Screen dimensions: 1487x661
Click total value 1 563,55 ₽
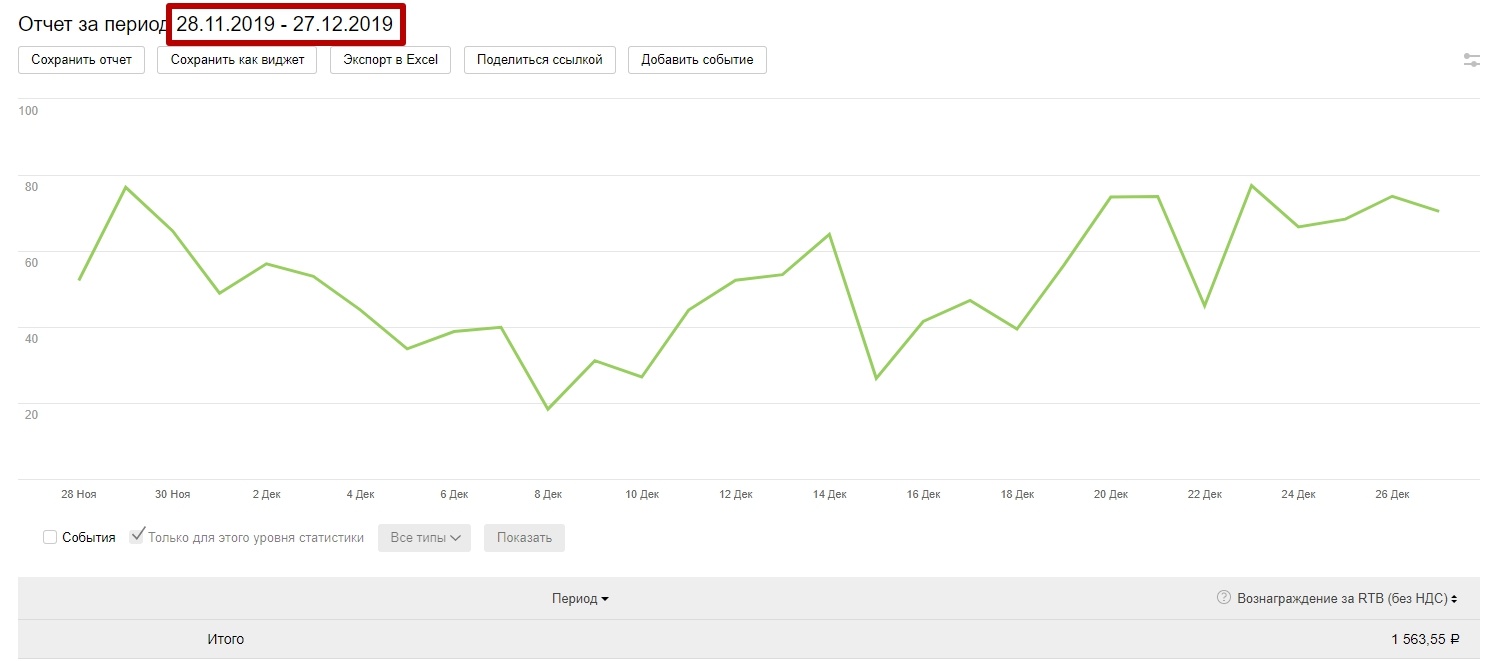[1424, 639]
